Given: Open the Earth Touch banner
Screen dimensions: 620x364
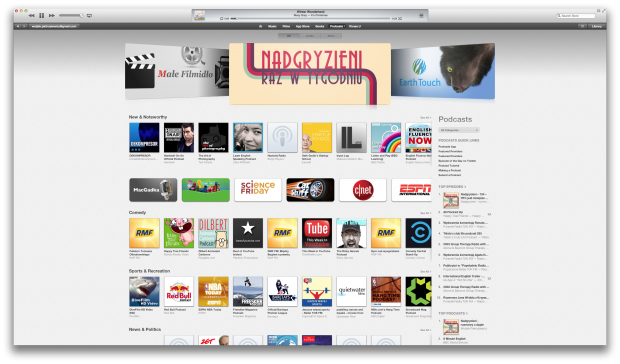Looking at the screenshot, I should click(443, 71).
